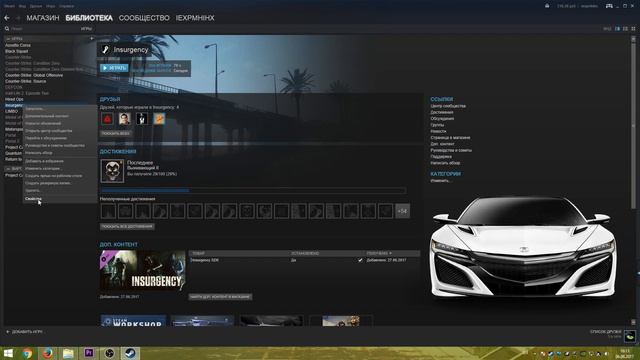Open the dark silhouette friend avatar
The height and width of the screenshot is (360, 640).
click(142, 119)
